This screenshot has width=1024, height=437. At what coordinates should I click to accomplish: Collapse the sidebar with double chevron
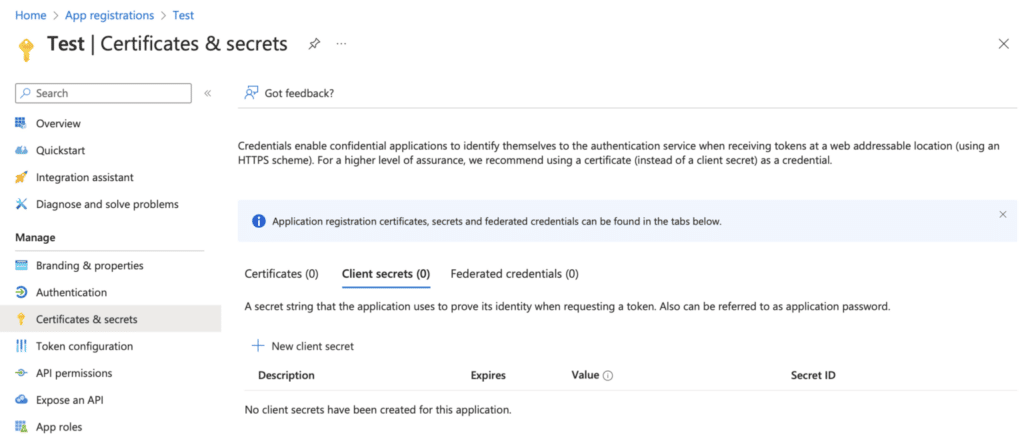(x=208, y=93)
